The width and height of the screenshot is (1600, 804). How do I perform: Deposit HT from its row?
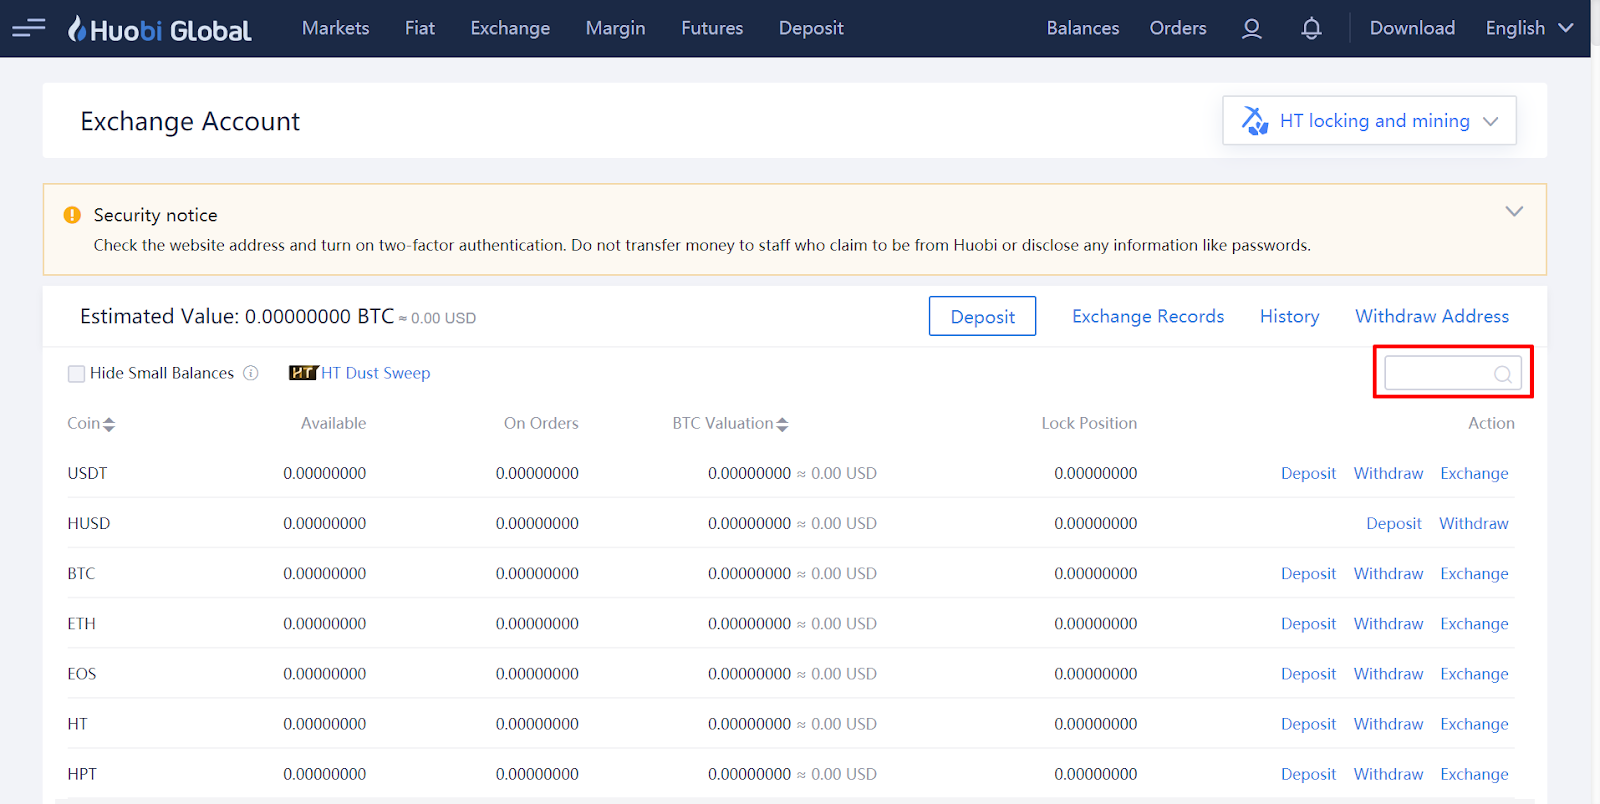[x=1308, y=724]
